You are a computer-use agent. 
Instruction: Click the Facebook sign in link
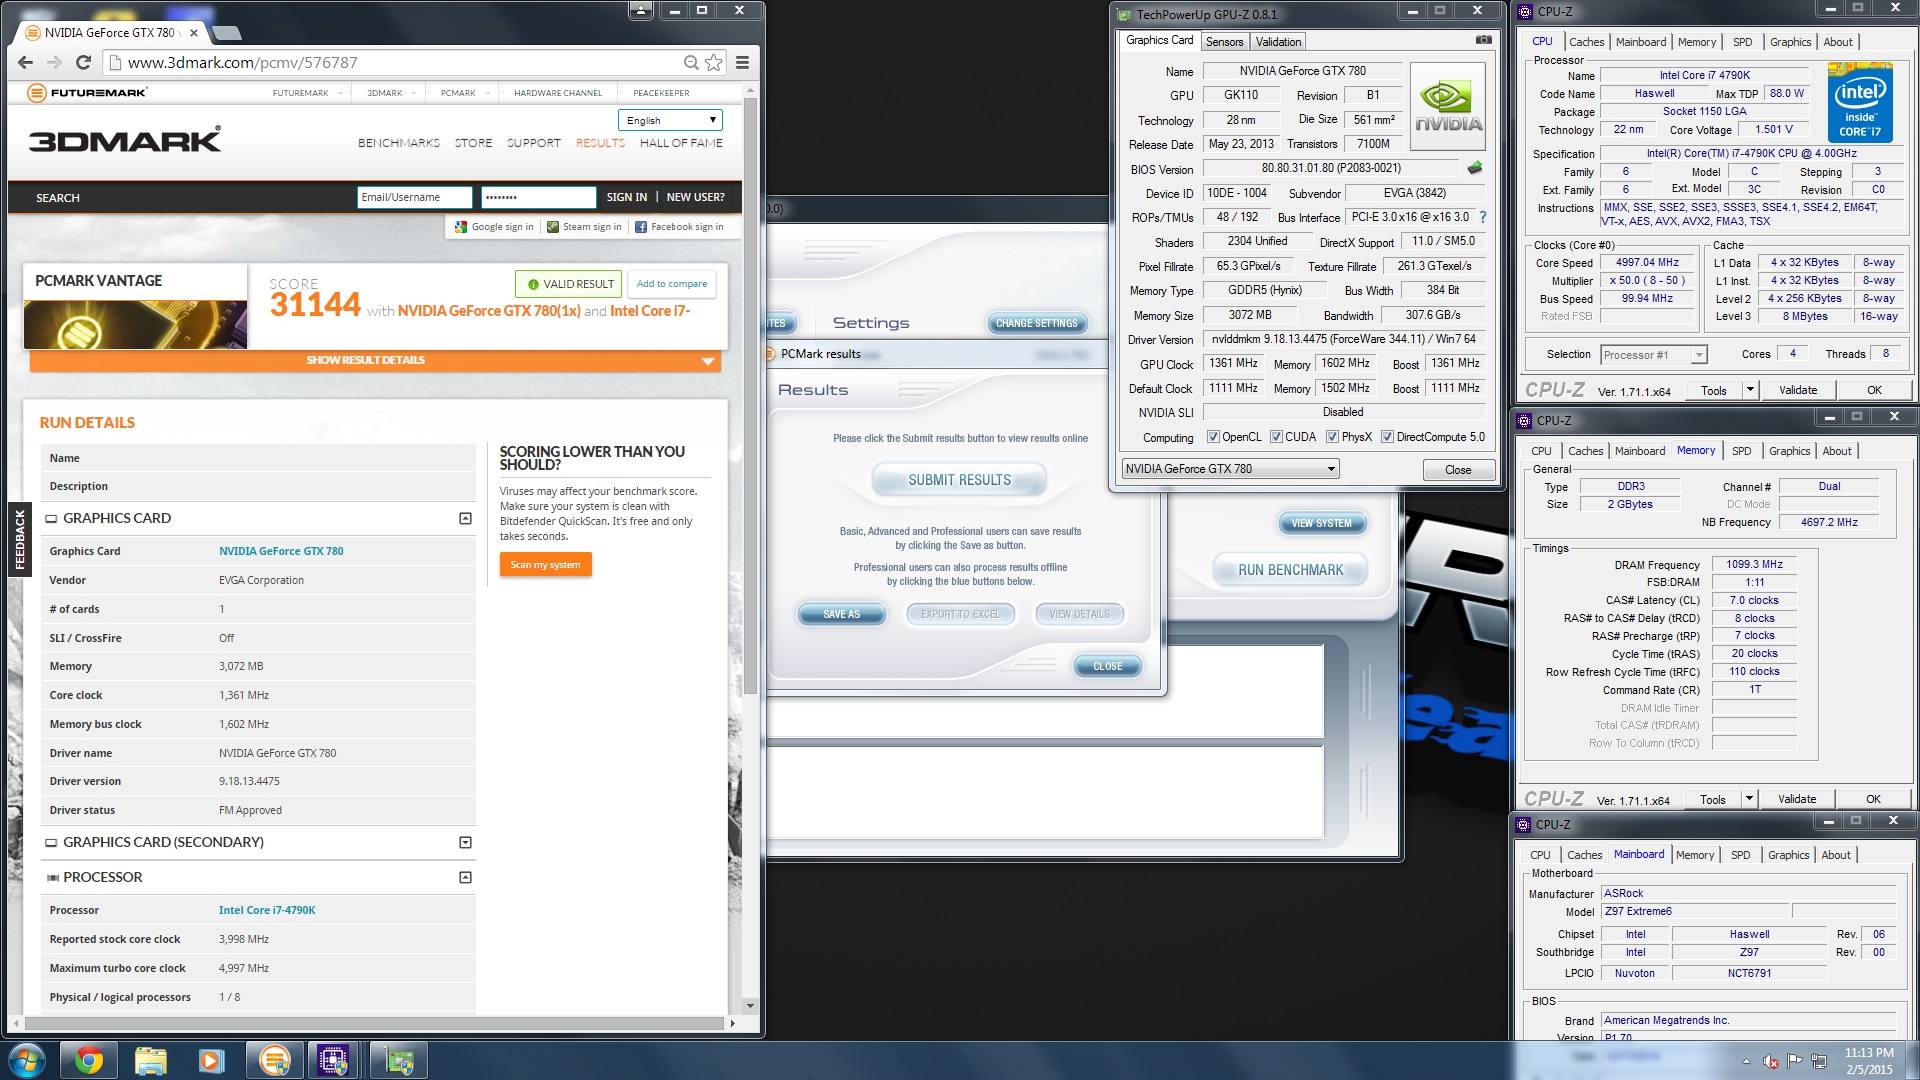pos(679,227)
